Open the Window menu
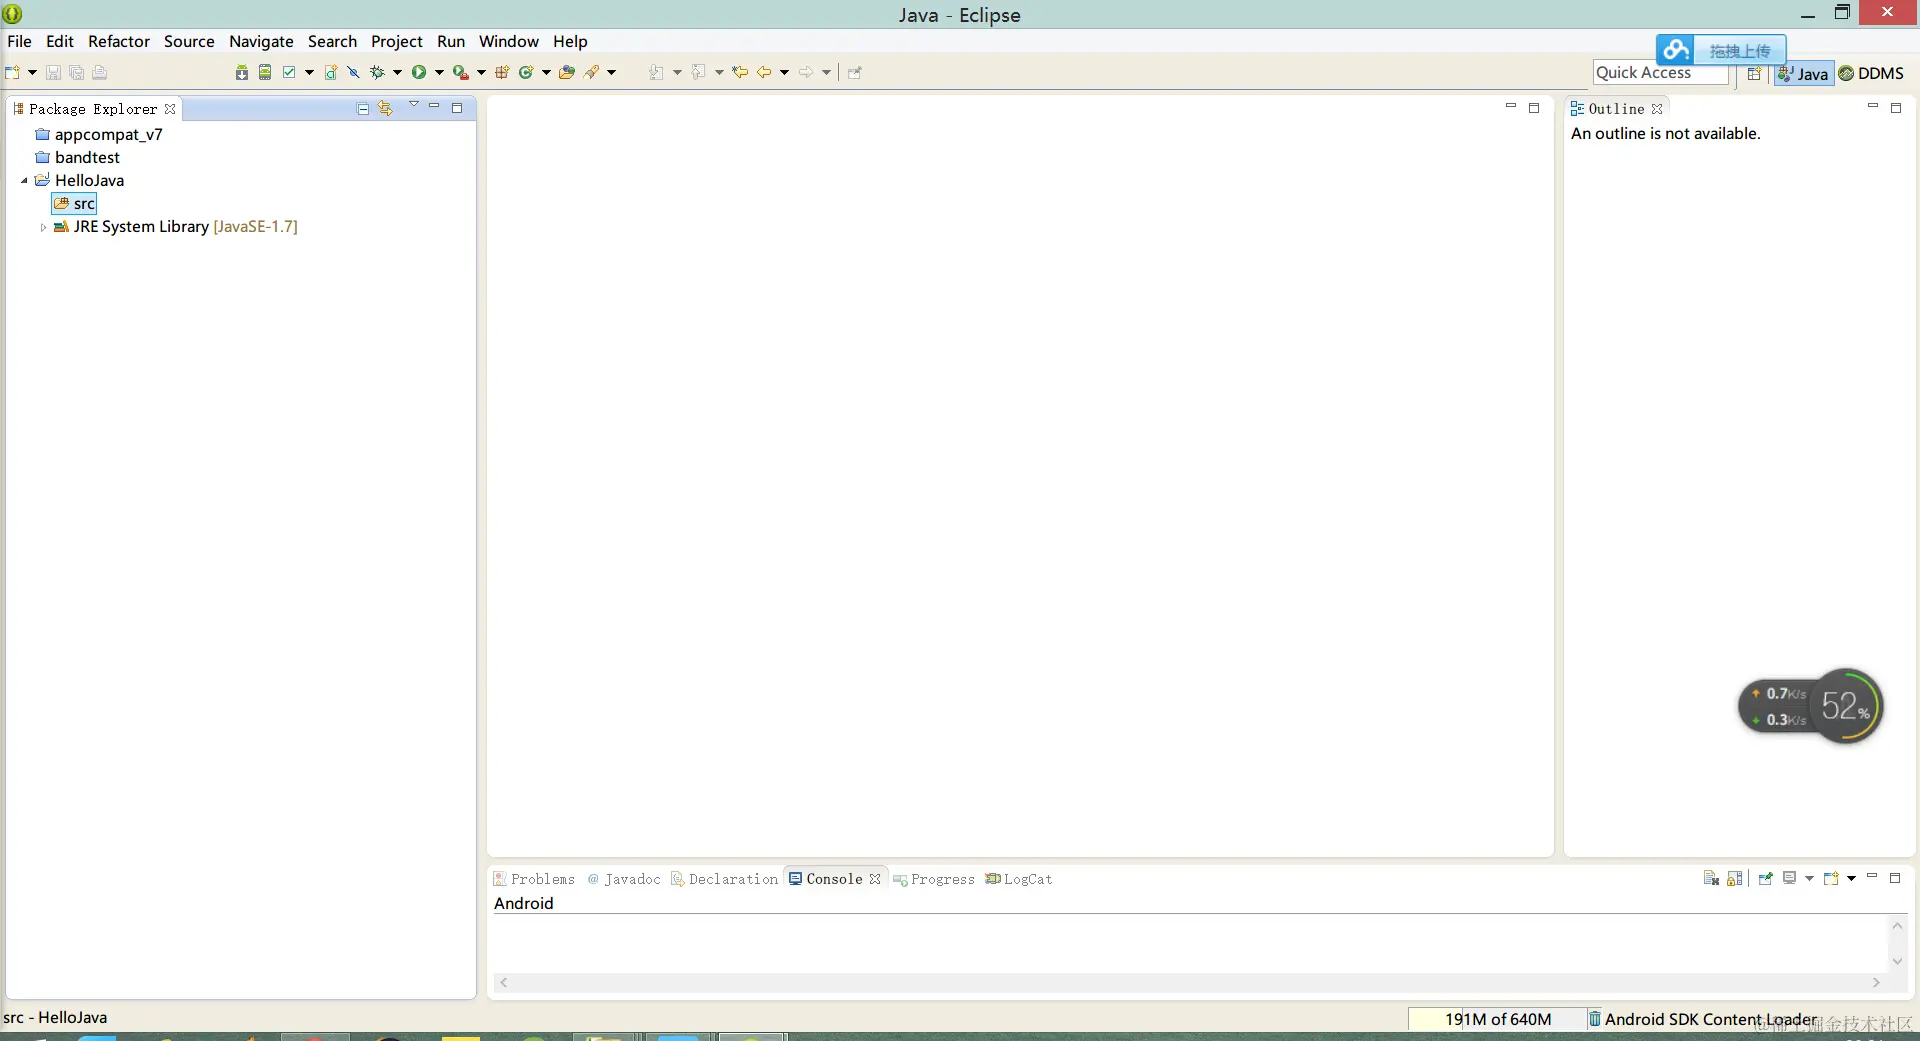This screenshot has width=1920, height=1041. tap(509, 41)
